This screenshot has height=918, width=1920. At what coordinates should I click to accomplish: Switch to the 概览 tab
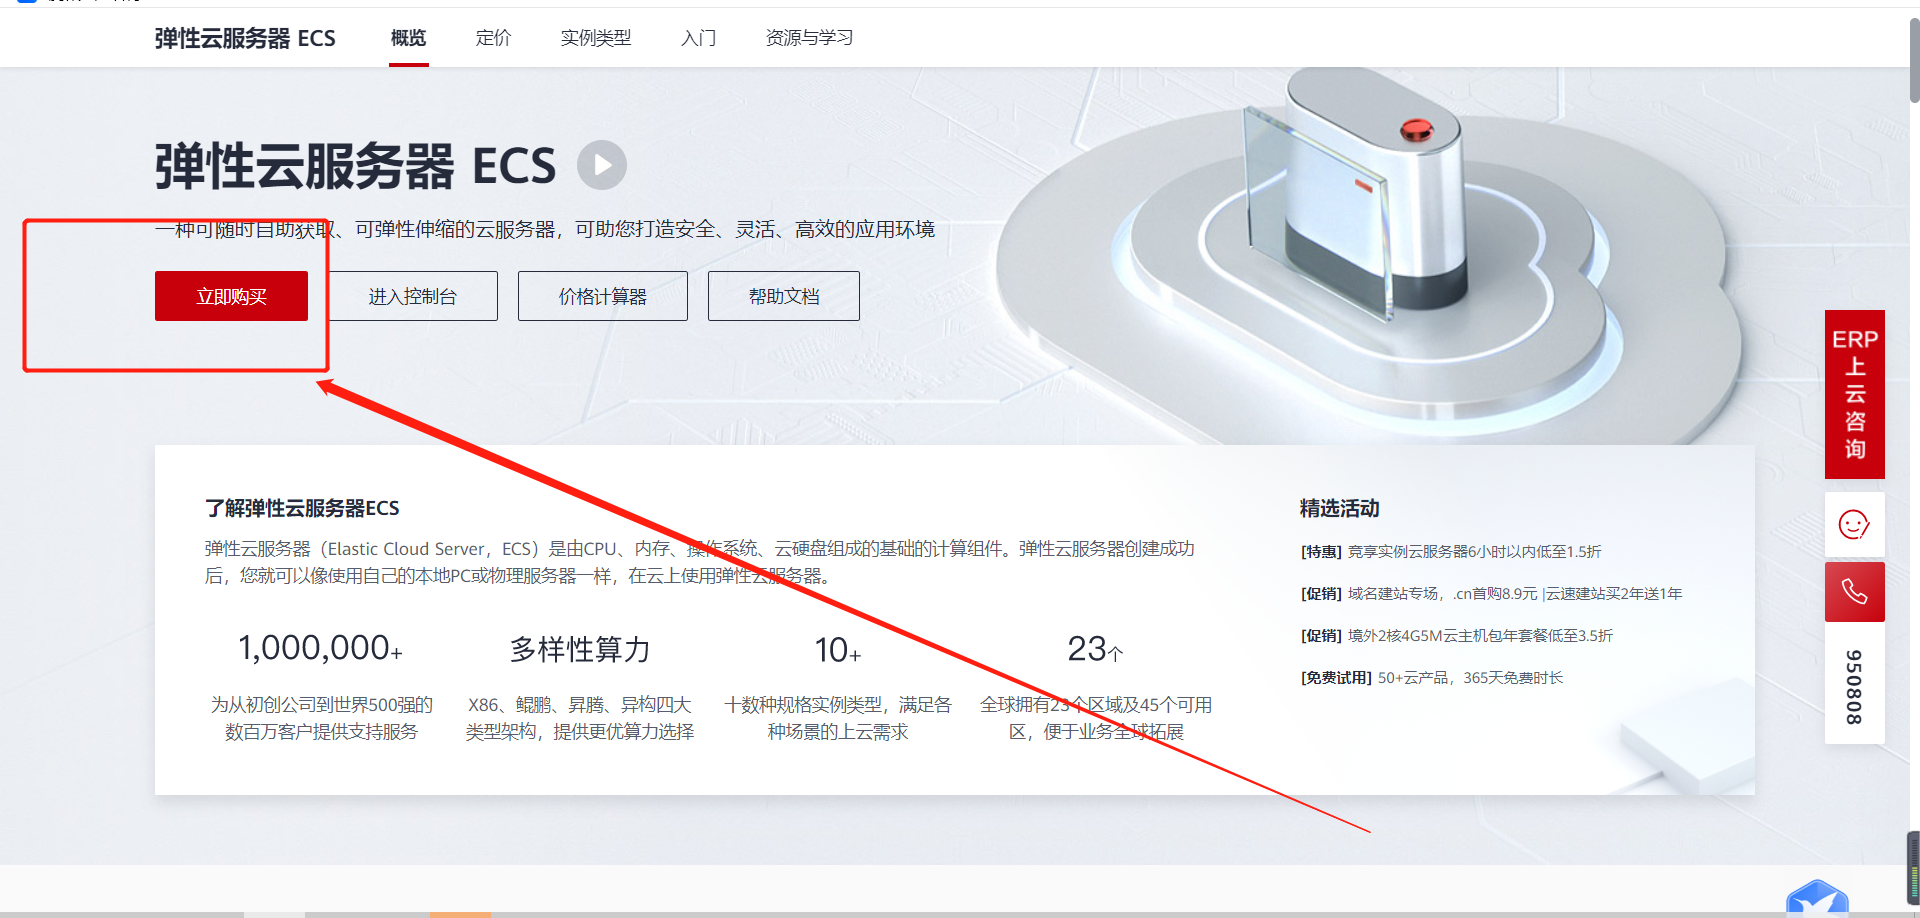click(408, 38)
